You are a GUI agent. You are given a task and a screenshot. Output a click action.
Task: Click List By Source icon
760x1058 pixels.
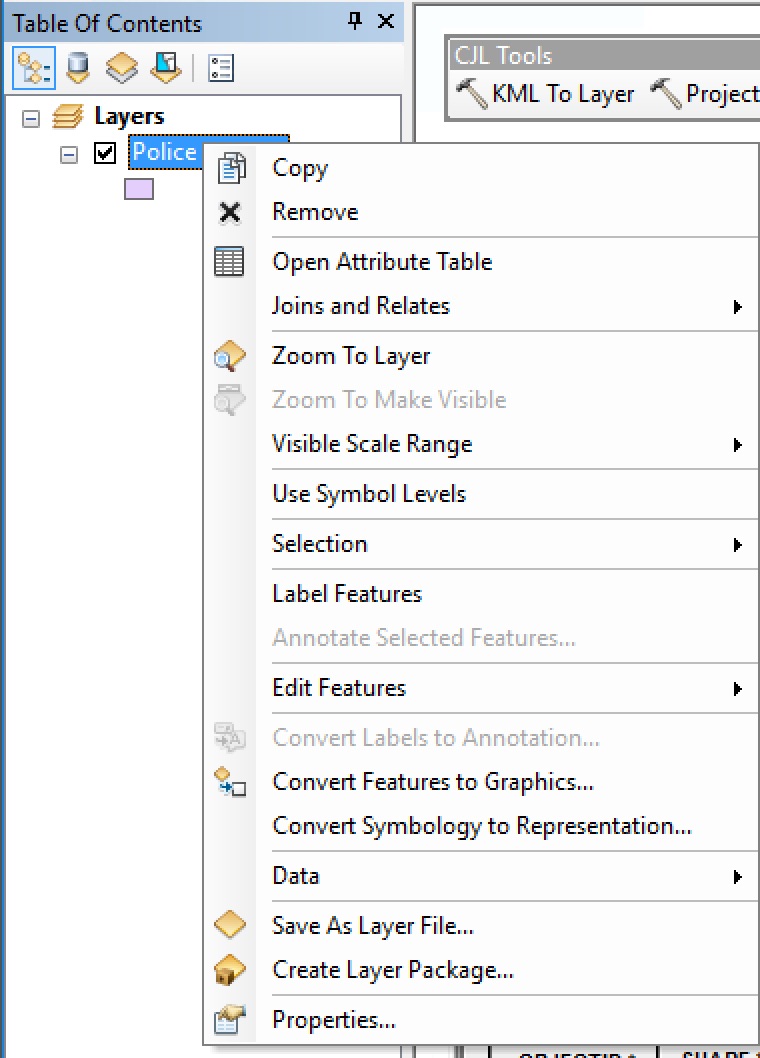(78, 67)
